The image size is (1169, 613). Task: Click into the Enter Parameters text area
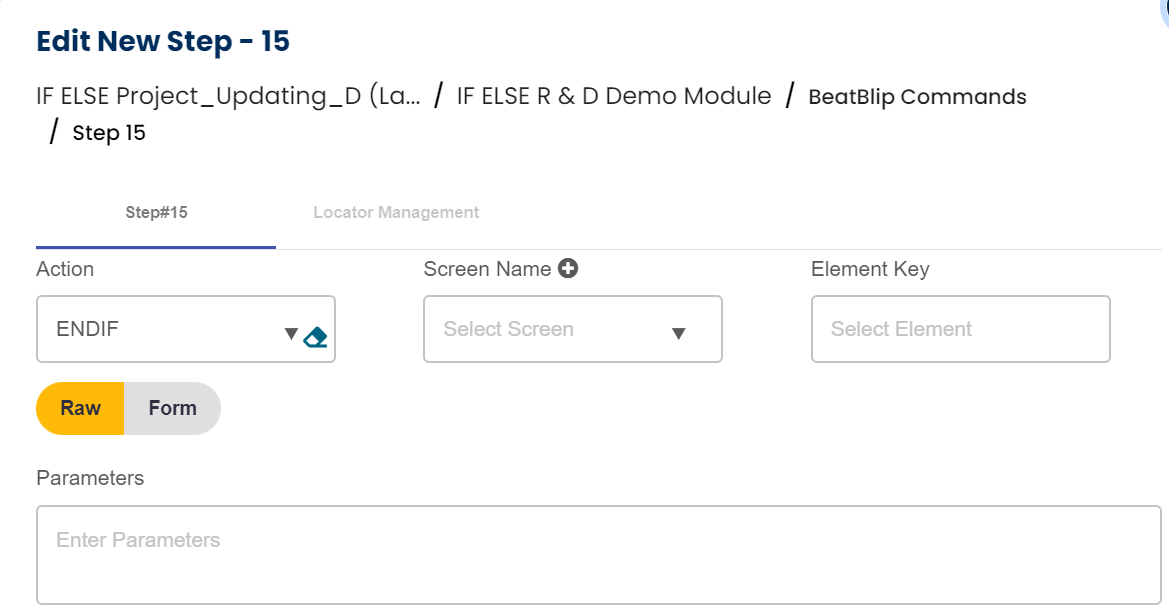pyautogui.click(x=598, y=555)
